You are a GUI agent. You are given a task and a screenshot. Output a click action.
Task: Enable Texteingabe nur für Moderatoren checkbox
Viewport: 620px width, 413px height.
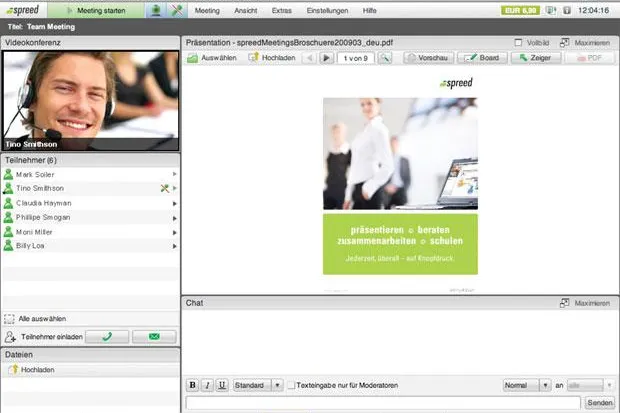tap(291, 385)
